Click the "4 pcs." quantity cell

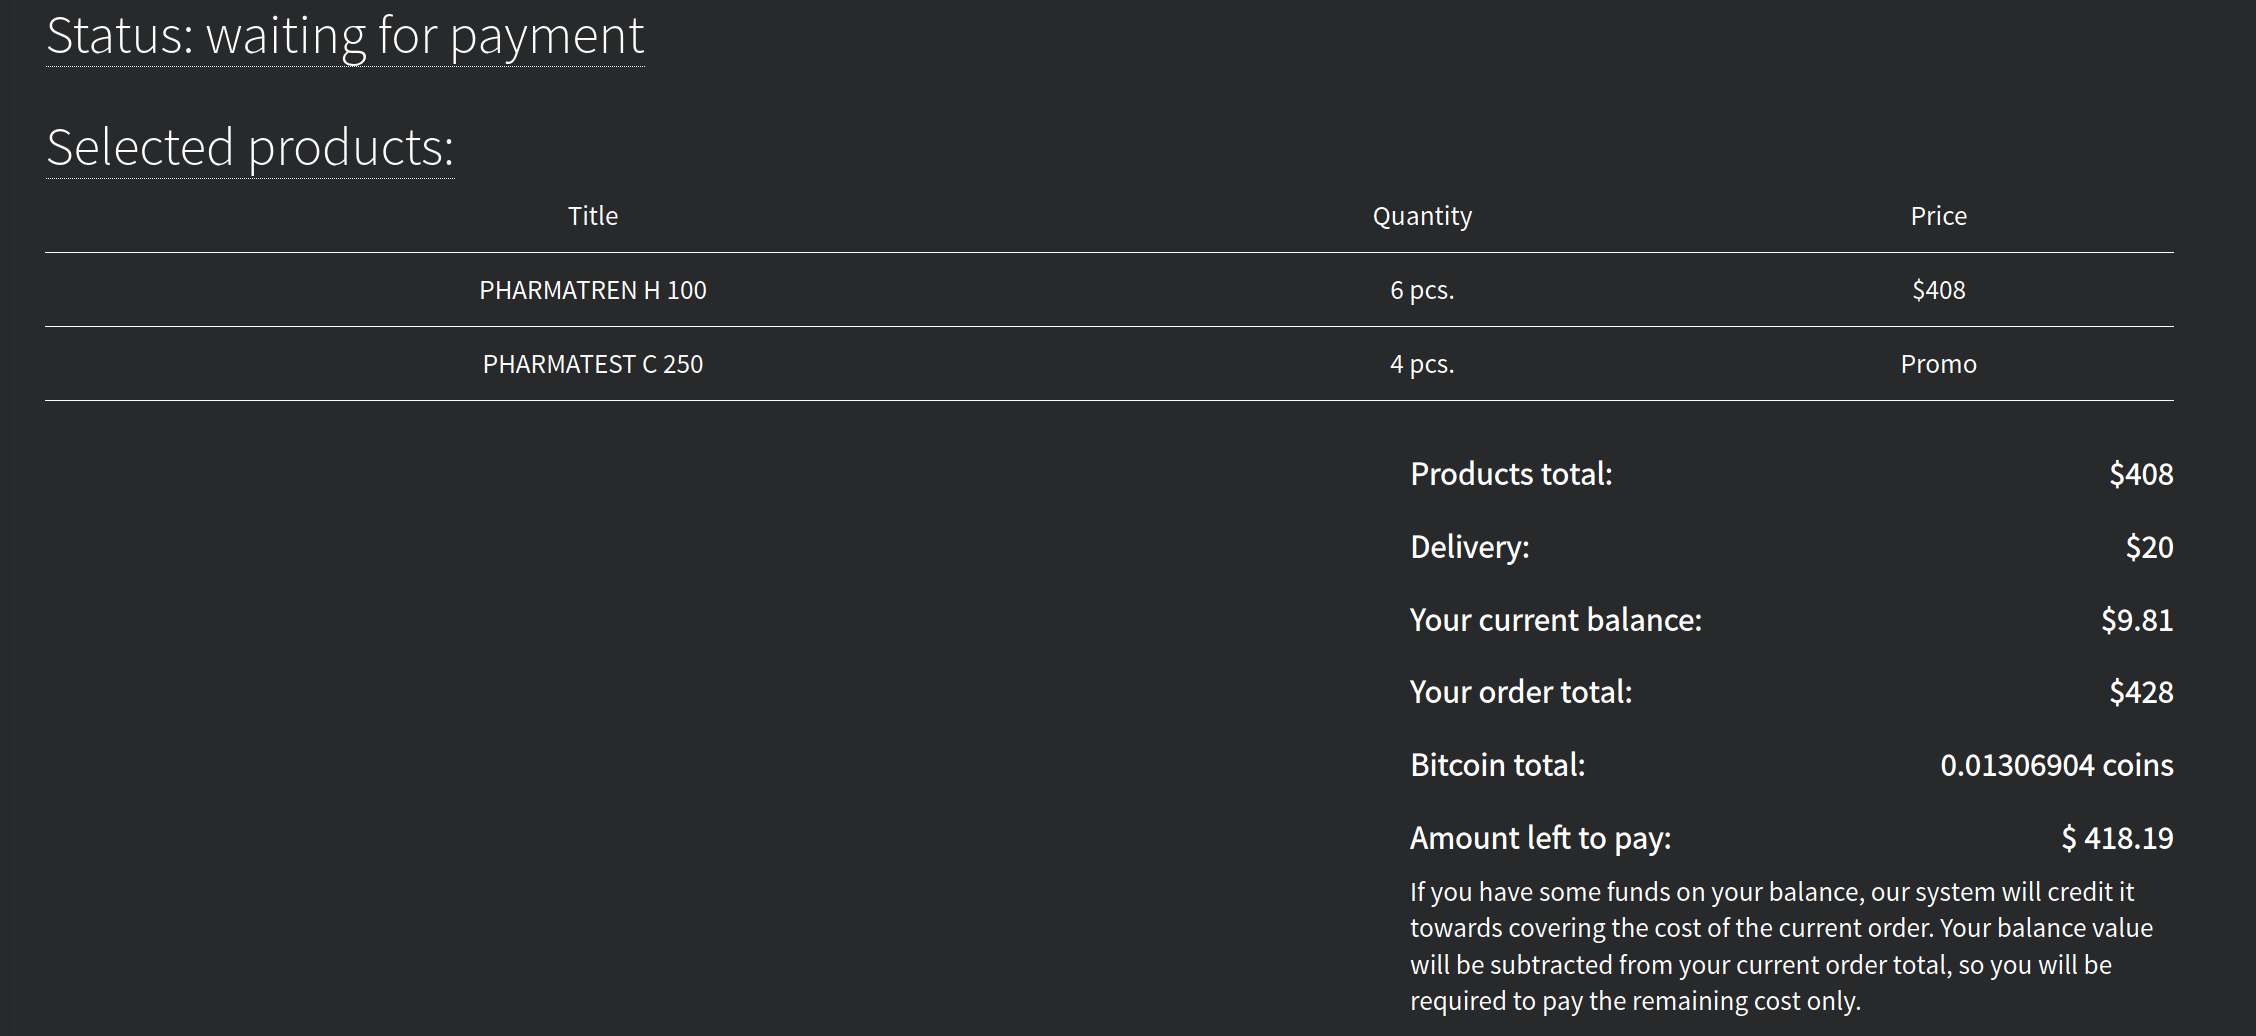(1422, 364)
